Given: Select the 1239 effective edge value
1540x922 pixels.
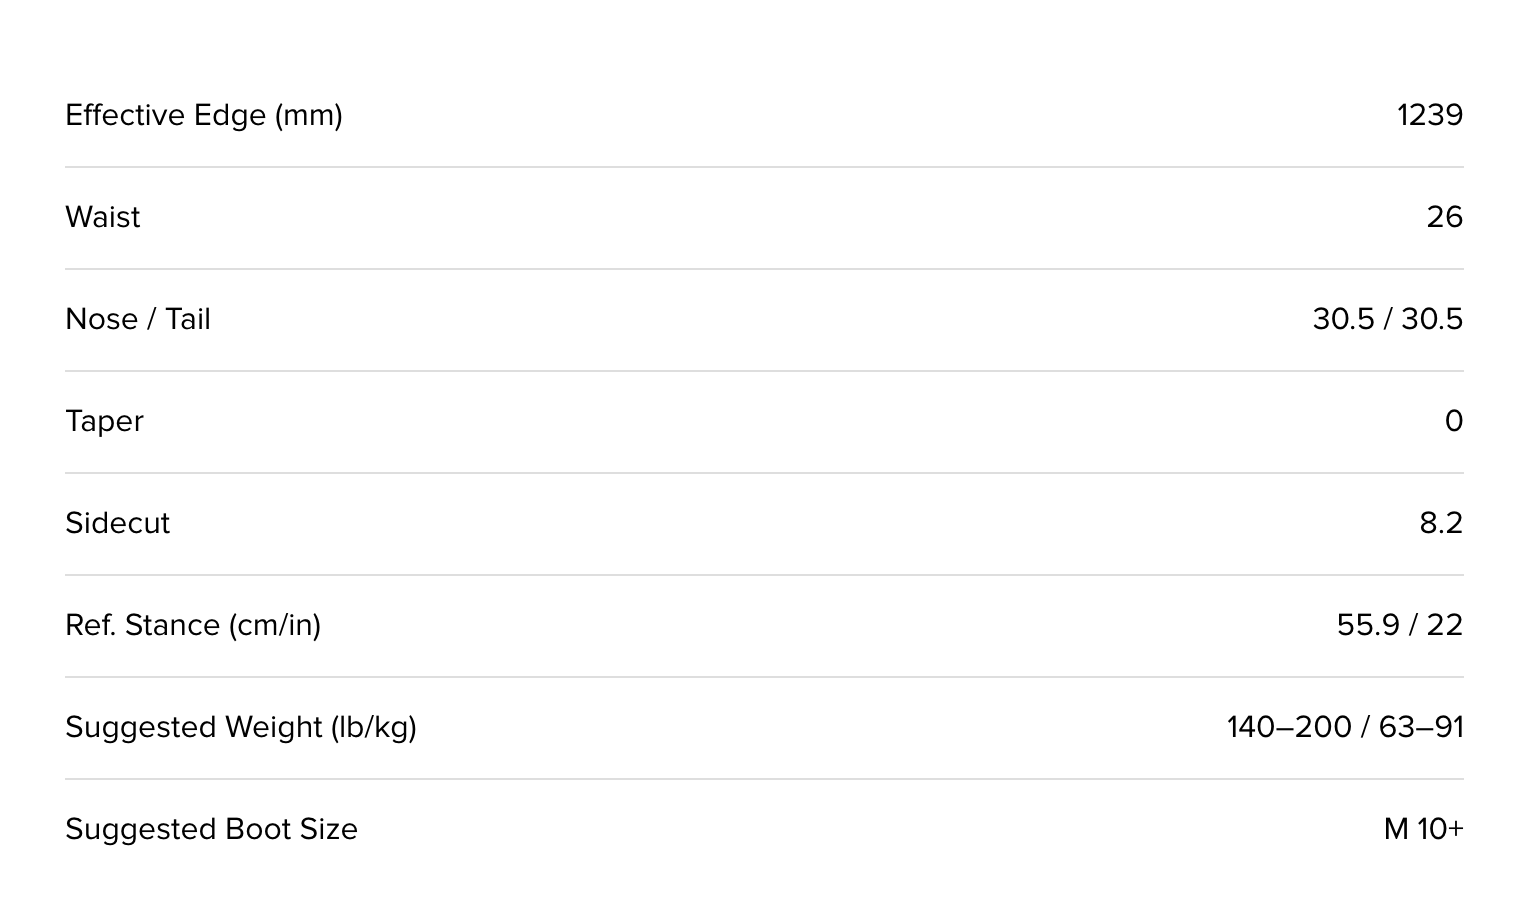Looking at the screenshot, I should point(1429,116).
